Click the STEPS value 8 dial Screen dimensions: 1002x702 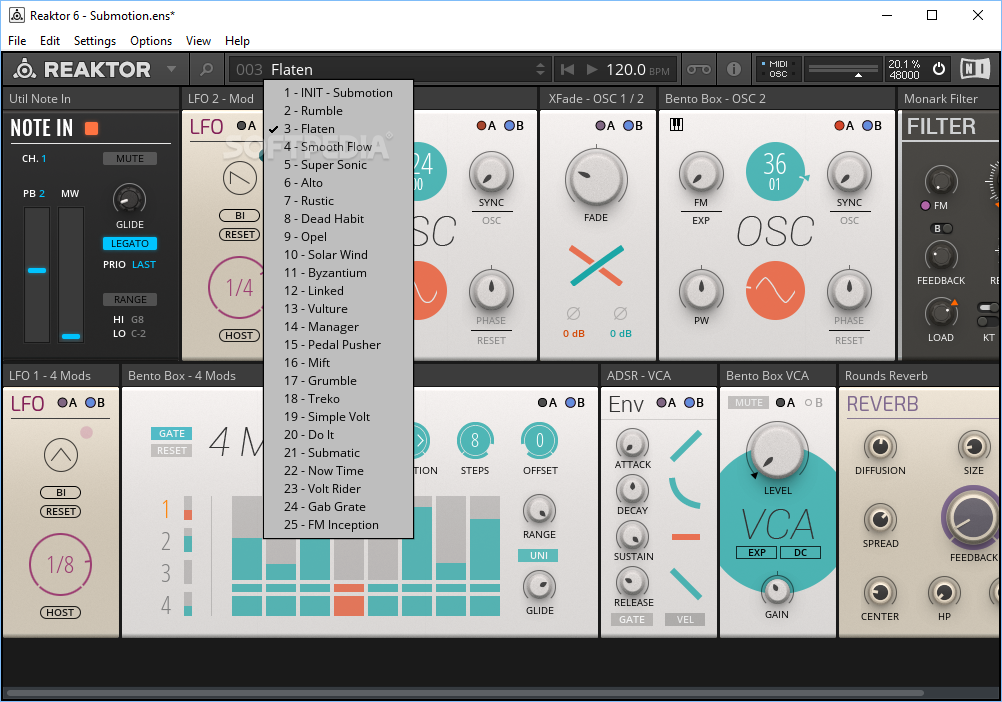coord(475,441)
